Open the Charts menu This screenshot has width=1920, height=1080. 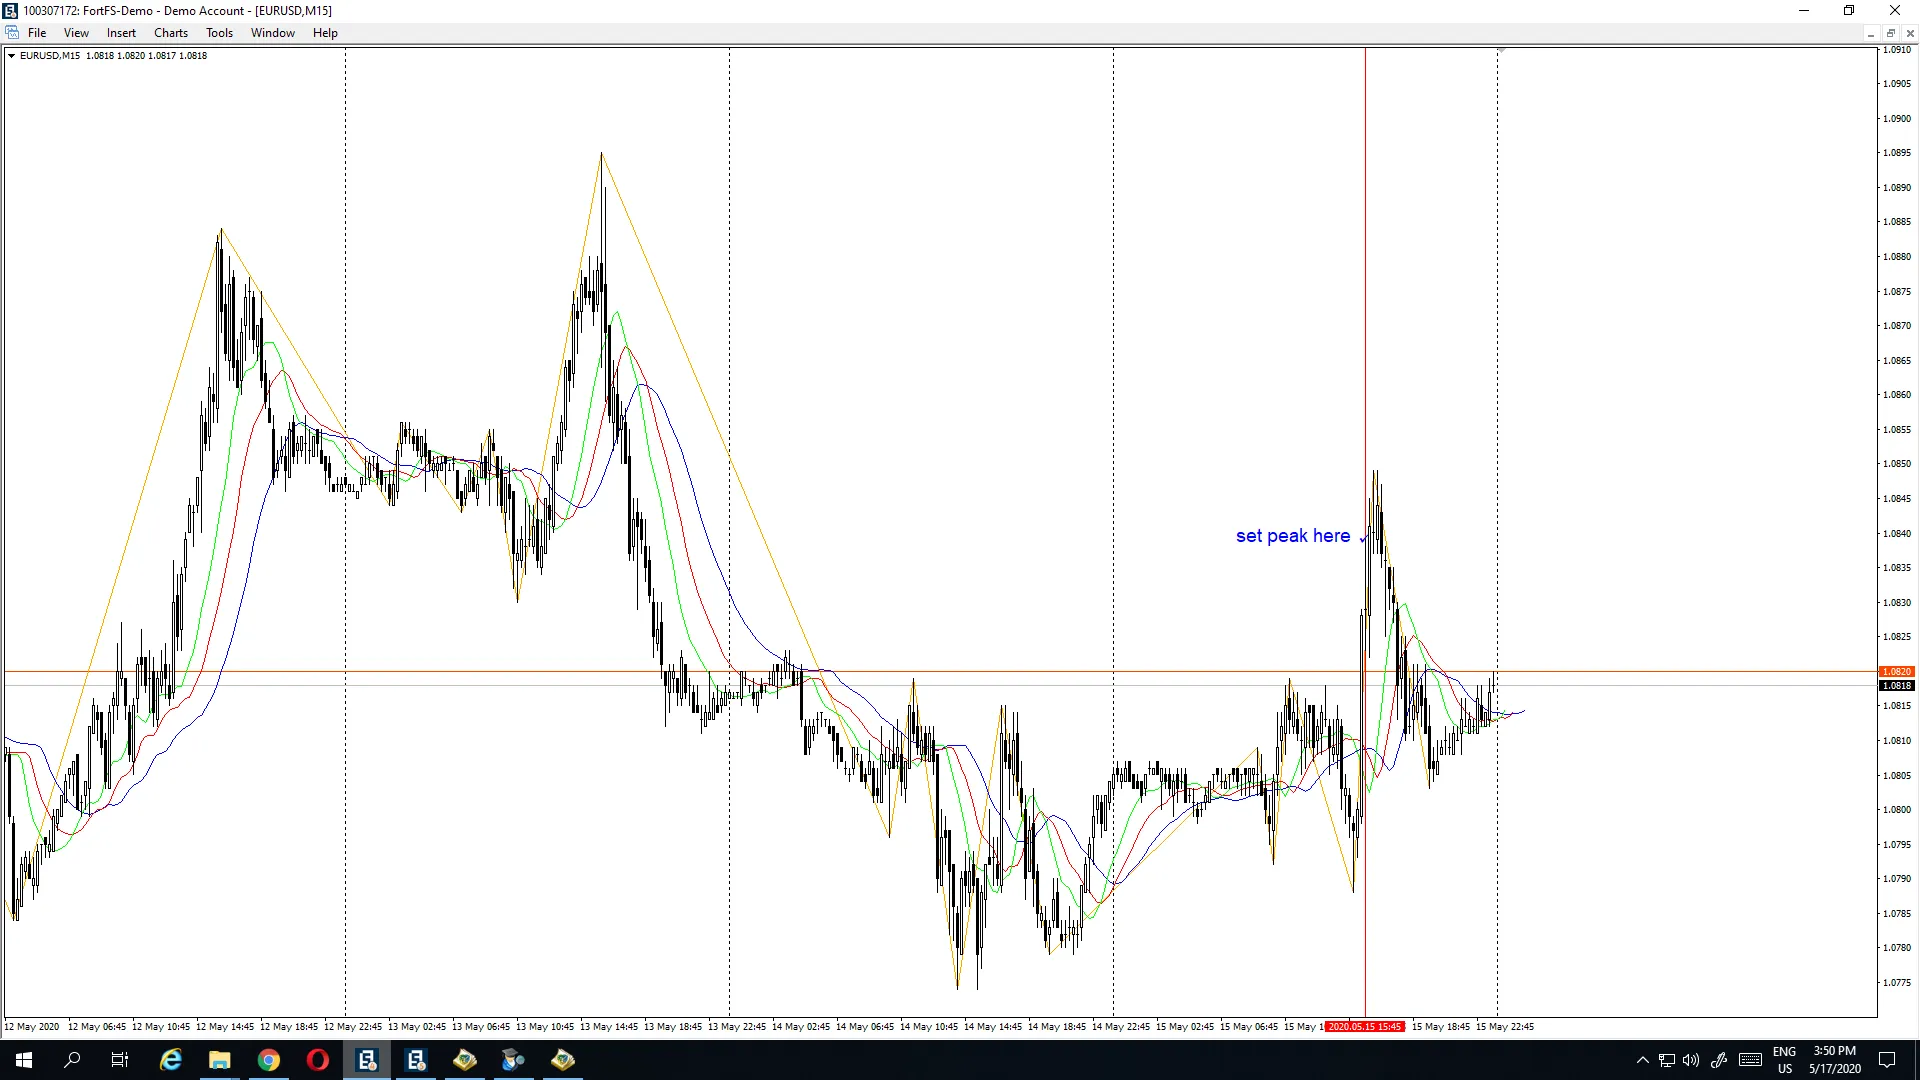(x=170, y=32)
